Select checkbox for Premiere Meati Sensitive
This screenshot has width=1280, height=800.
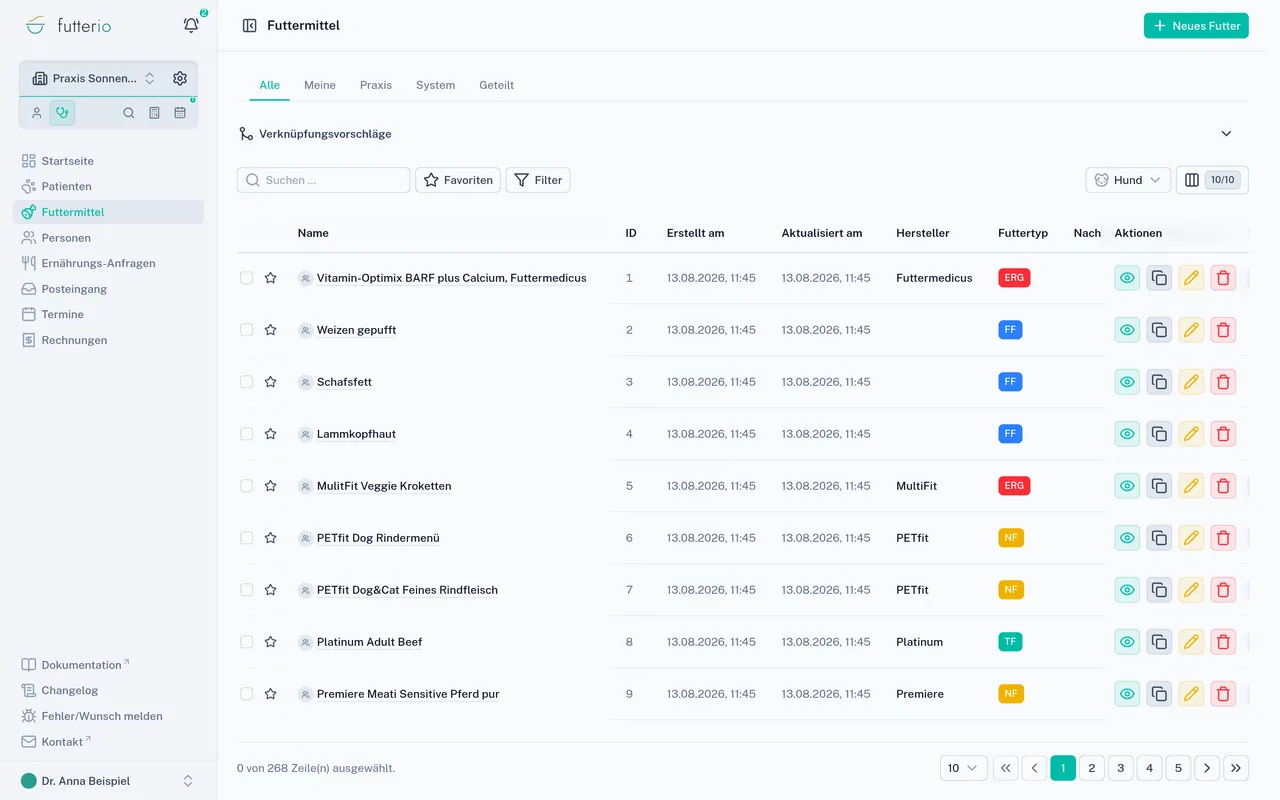[x=246, y=694]
